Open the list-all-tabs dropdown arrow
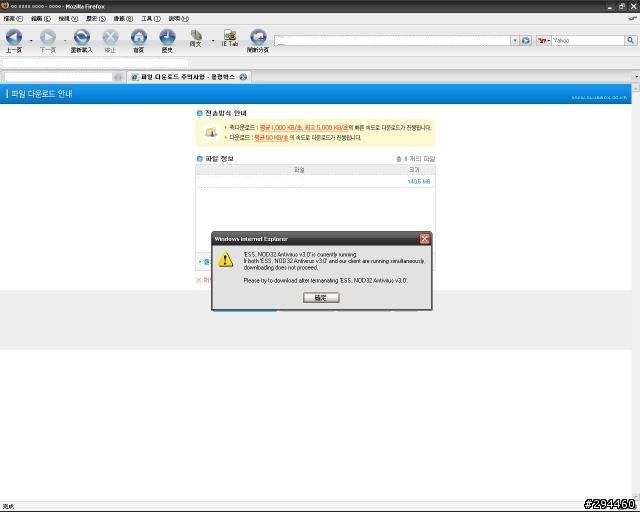Image resolution: width=640 pixels, height=512 pixels. 636,76
